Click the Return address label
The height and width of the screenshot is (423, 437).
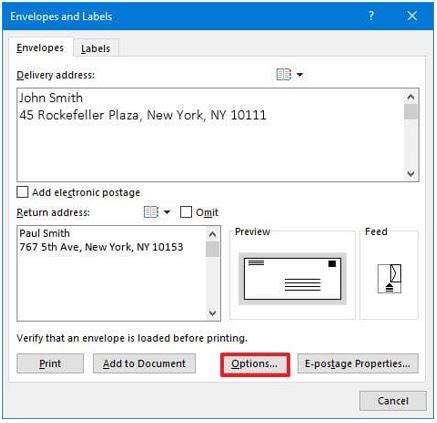tap(53, 212)
